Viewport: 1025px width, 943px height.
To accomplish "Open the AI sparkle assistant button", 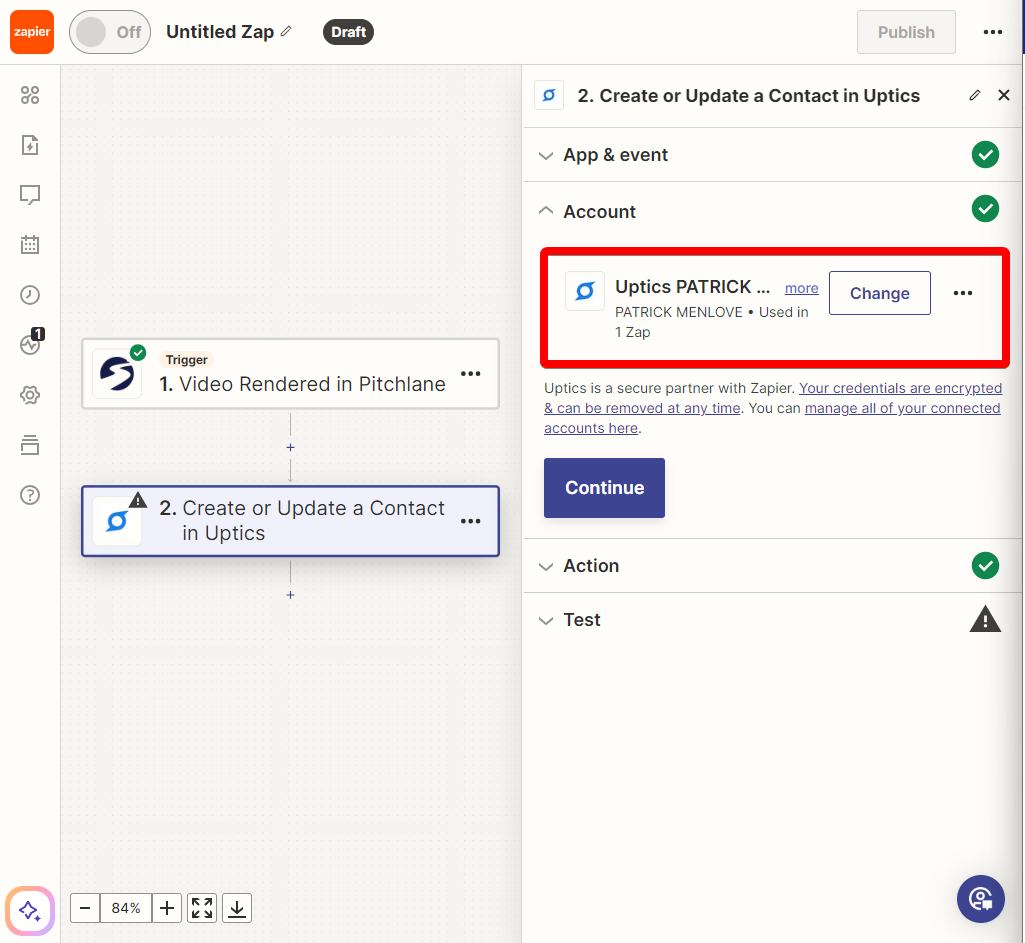I will pyautogui.click(x=29, y=910).
